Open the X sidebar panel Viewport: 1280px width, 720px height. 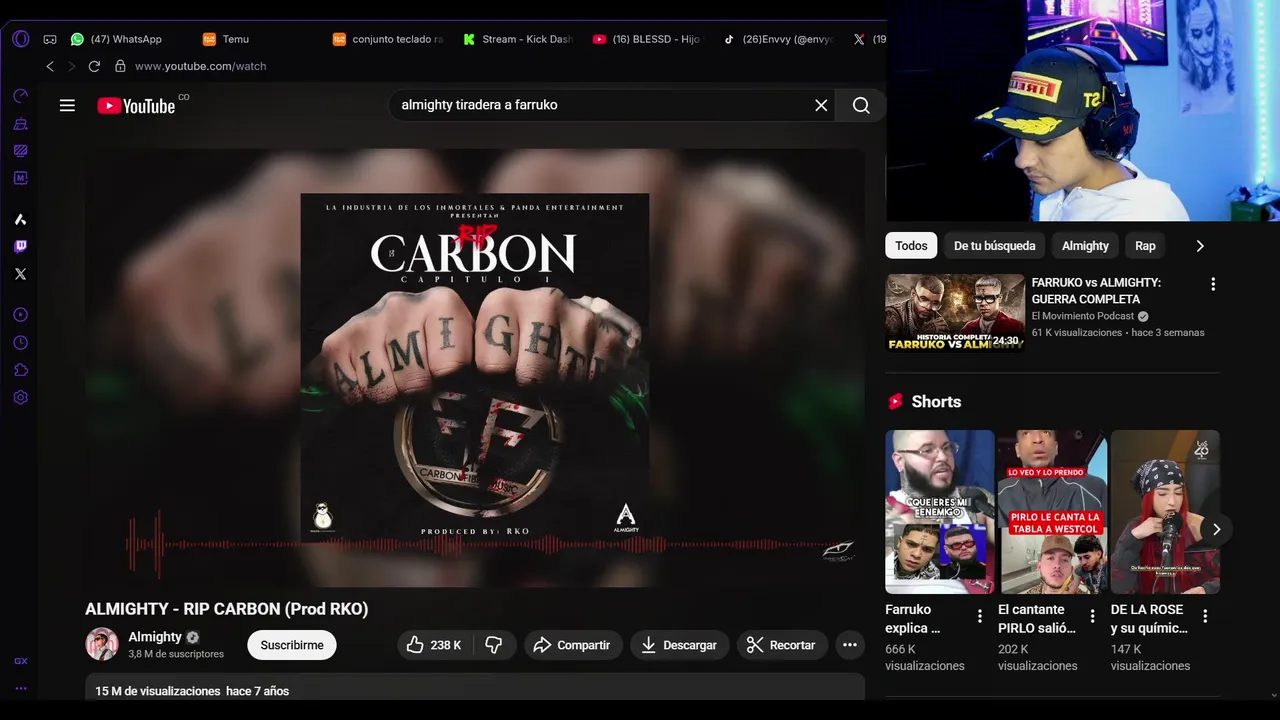pos(20,274)
